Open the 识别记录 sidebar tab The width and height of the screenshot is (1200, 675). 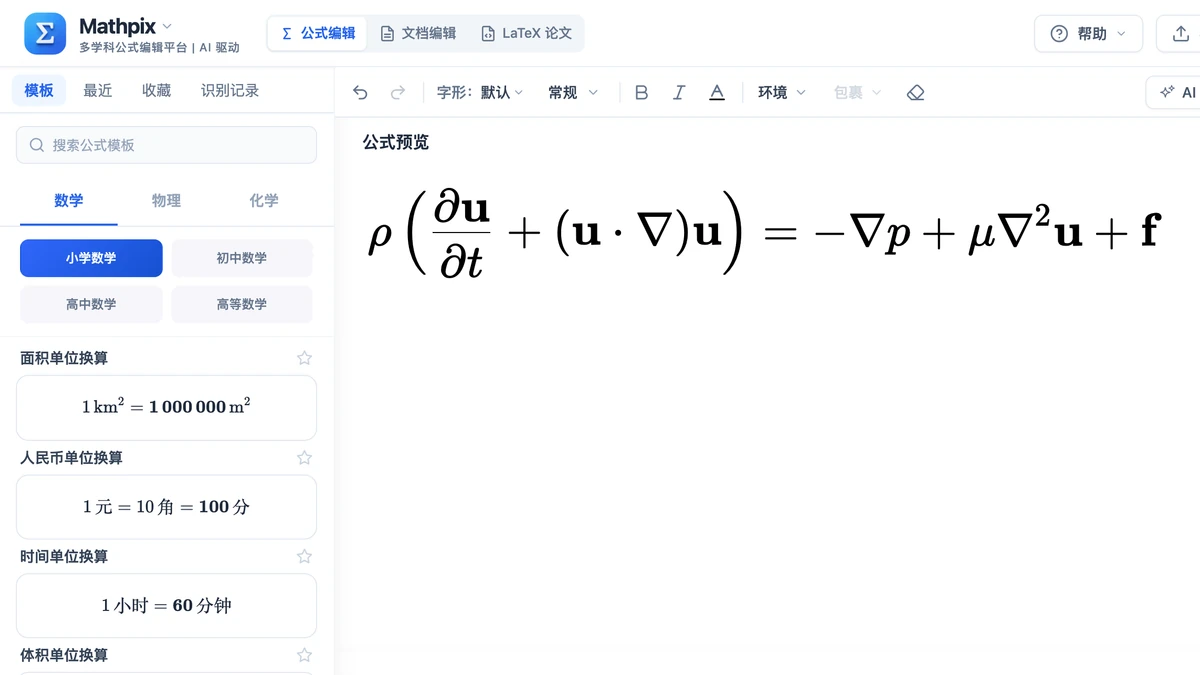tap(230, 90)
